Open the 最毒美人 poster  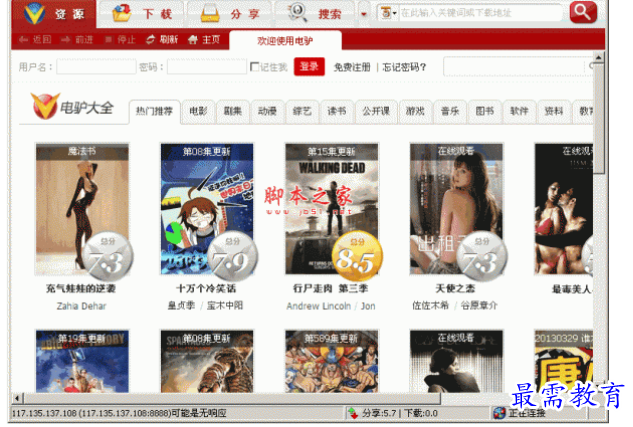pos(564,209)
